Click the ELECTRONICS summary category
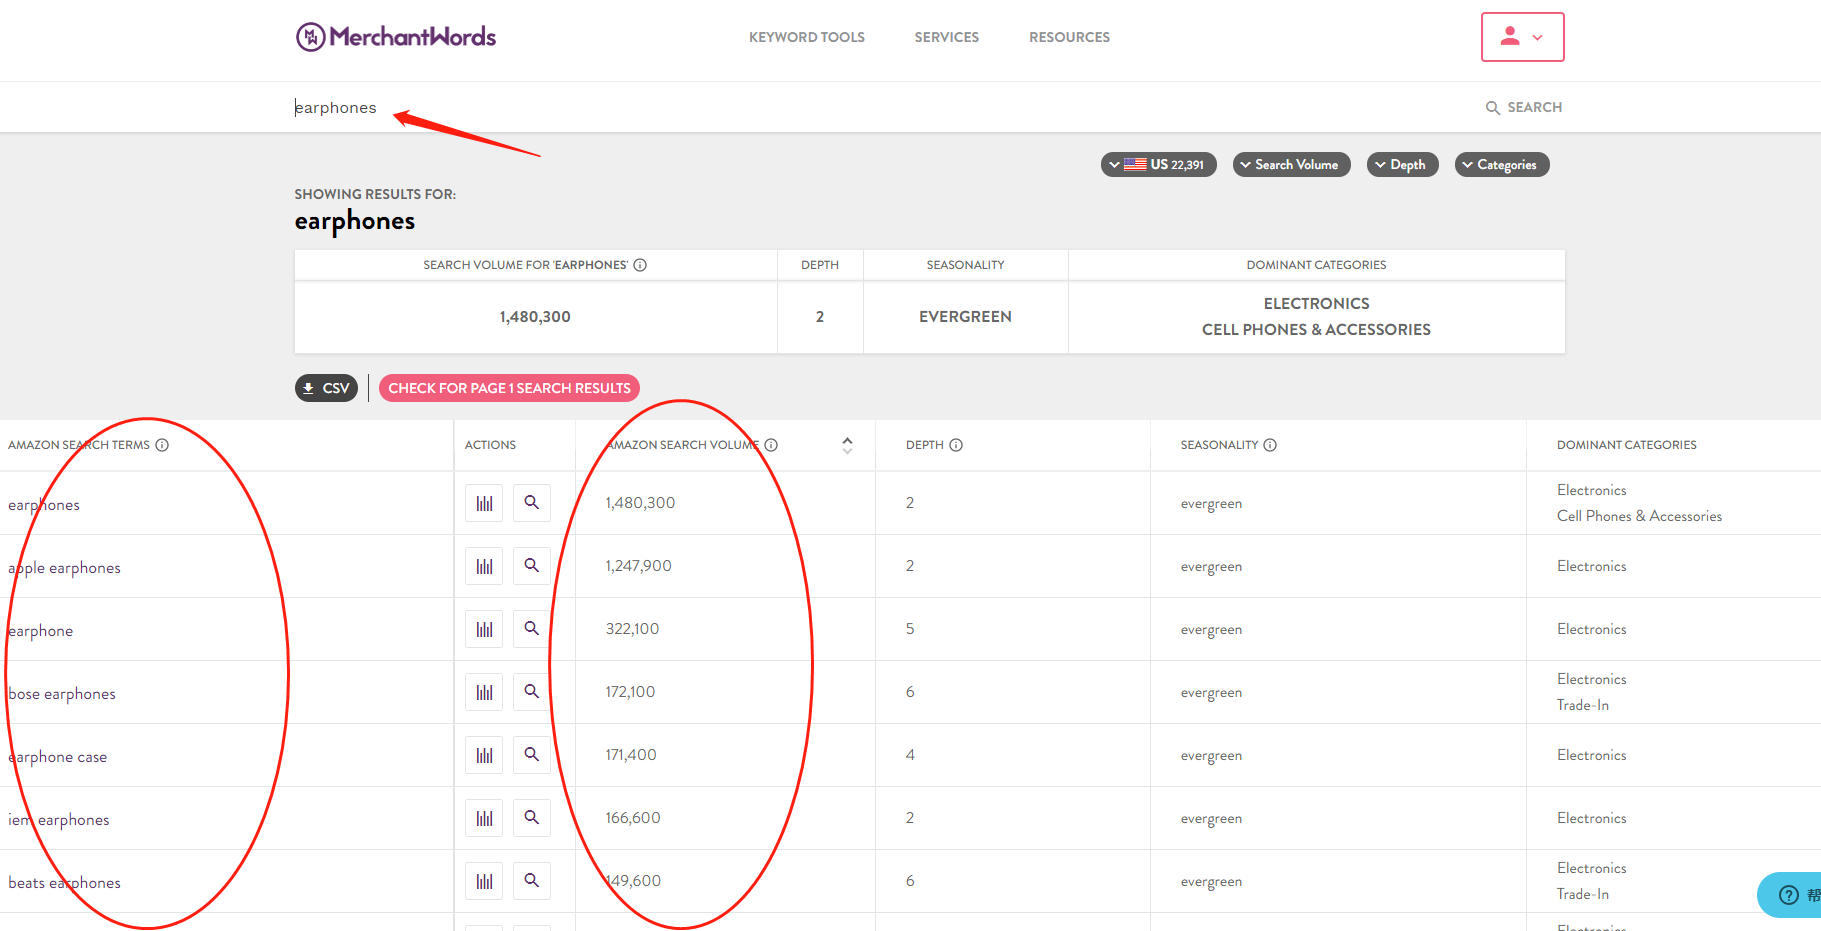1821x931 pixels. point(1316,304)
